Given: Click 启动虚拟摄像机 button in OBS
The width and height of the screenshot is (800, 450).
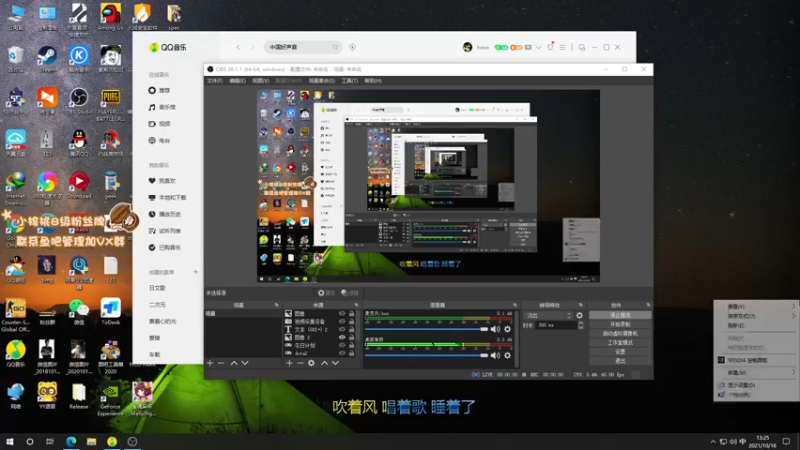Looking at the screenshot, I should pyautogui.click(x=620, y=334).
